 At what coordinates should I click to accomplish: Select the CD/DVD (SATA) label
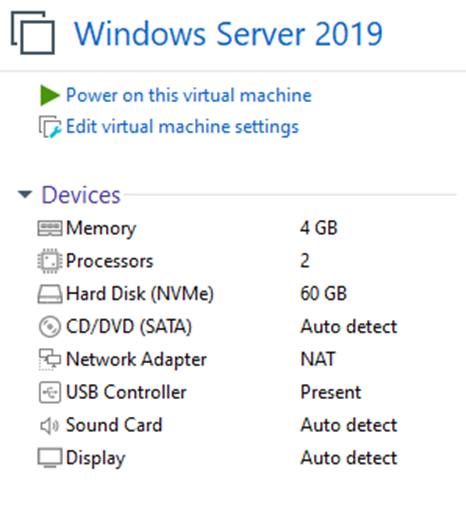129,327
